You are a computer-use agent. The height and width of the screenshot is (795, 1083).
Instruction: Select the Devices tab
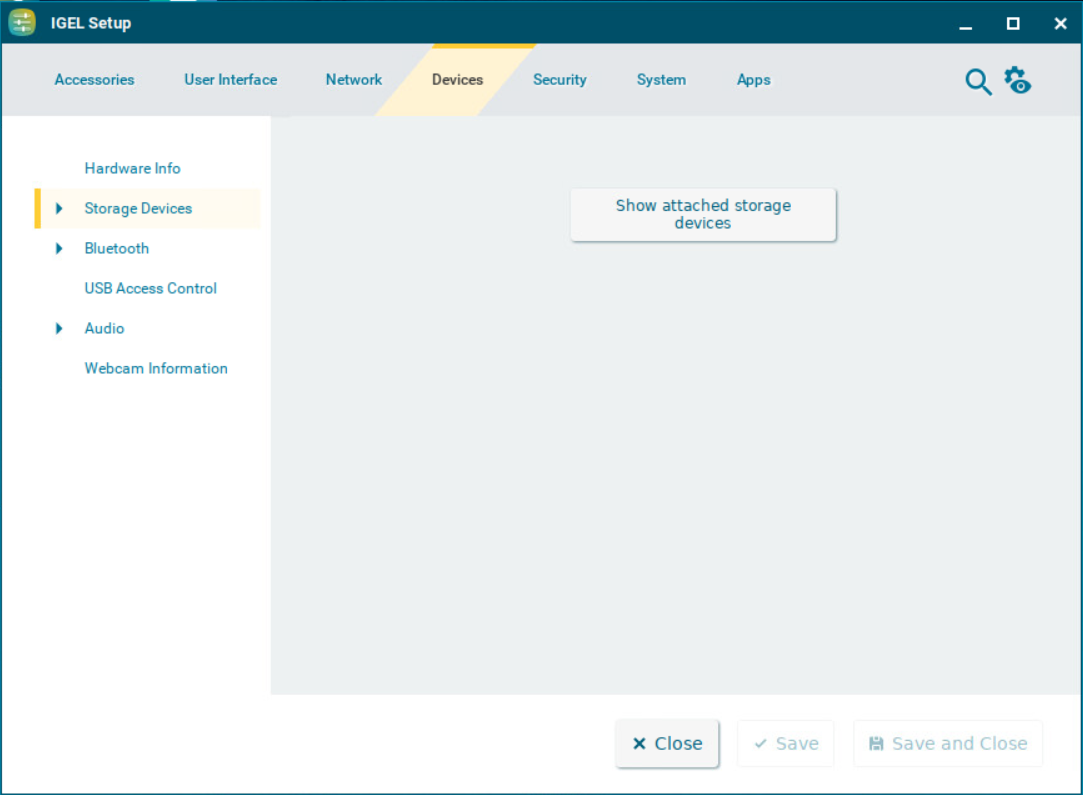point(457,80)
